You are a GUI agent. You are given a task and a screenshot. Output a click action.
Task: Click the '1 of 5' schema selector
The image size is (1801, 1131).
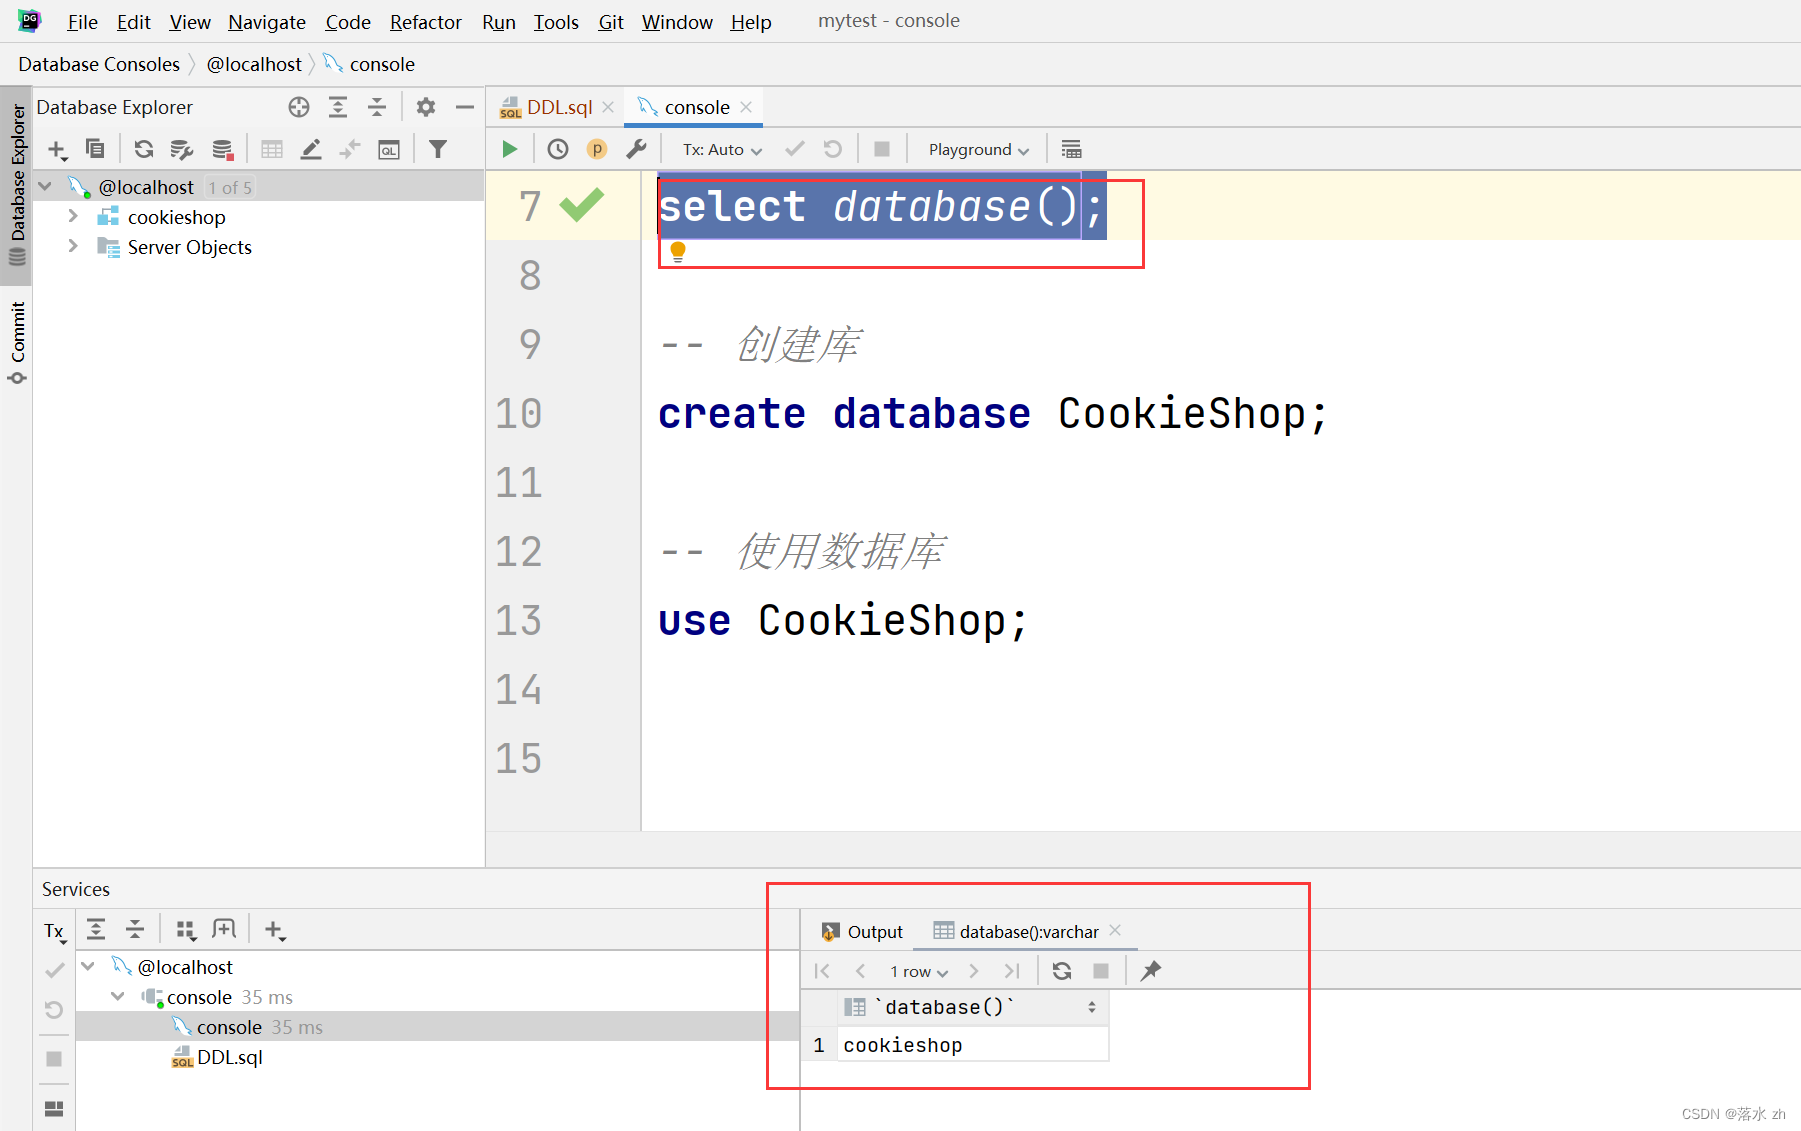230,187
